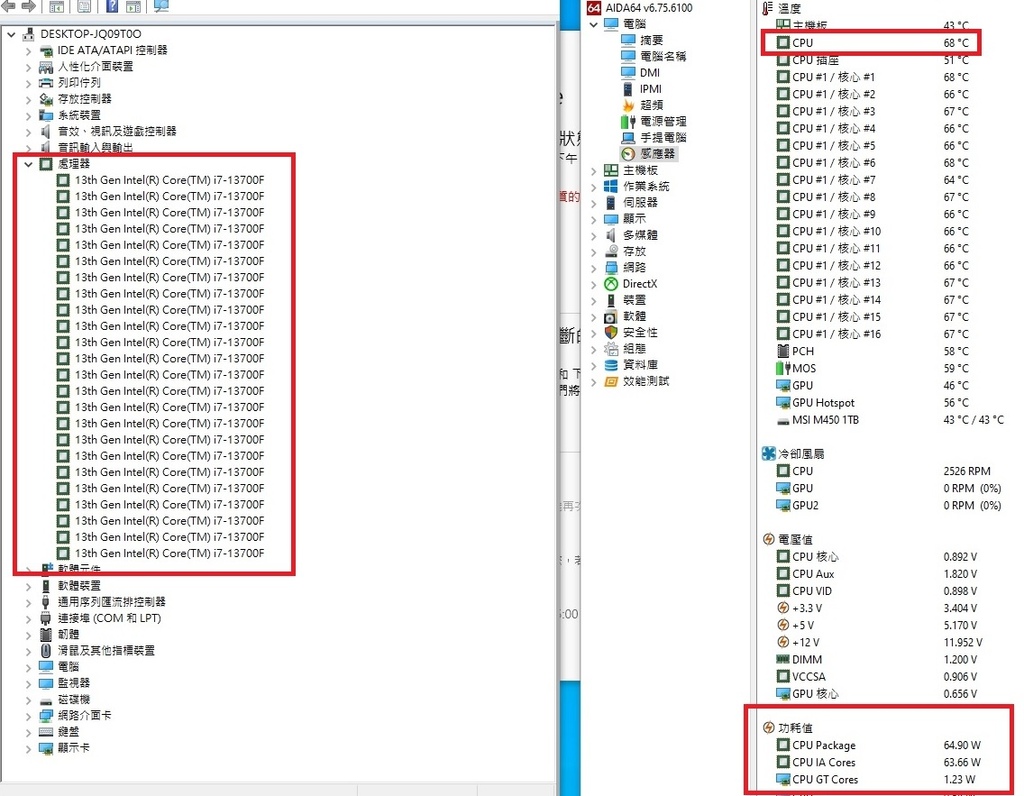Collapse the 處理器 node in Device Manager
1024x796 pixels.
(x=28, y=165)
